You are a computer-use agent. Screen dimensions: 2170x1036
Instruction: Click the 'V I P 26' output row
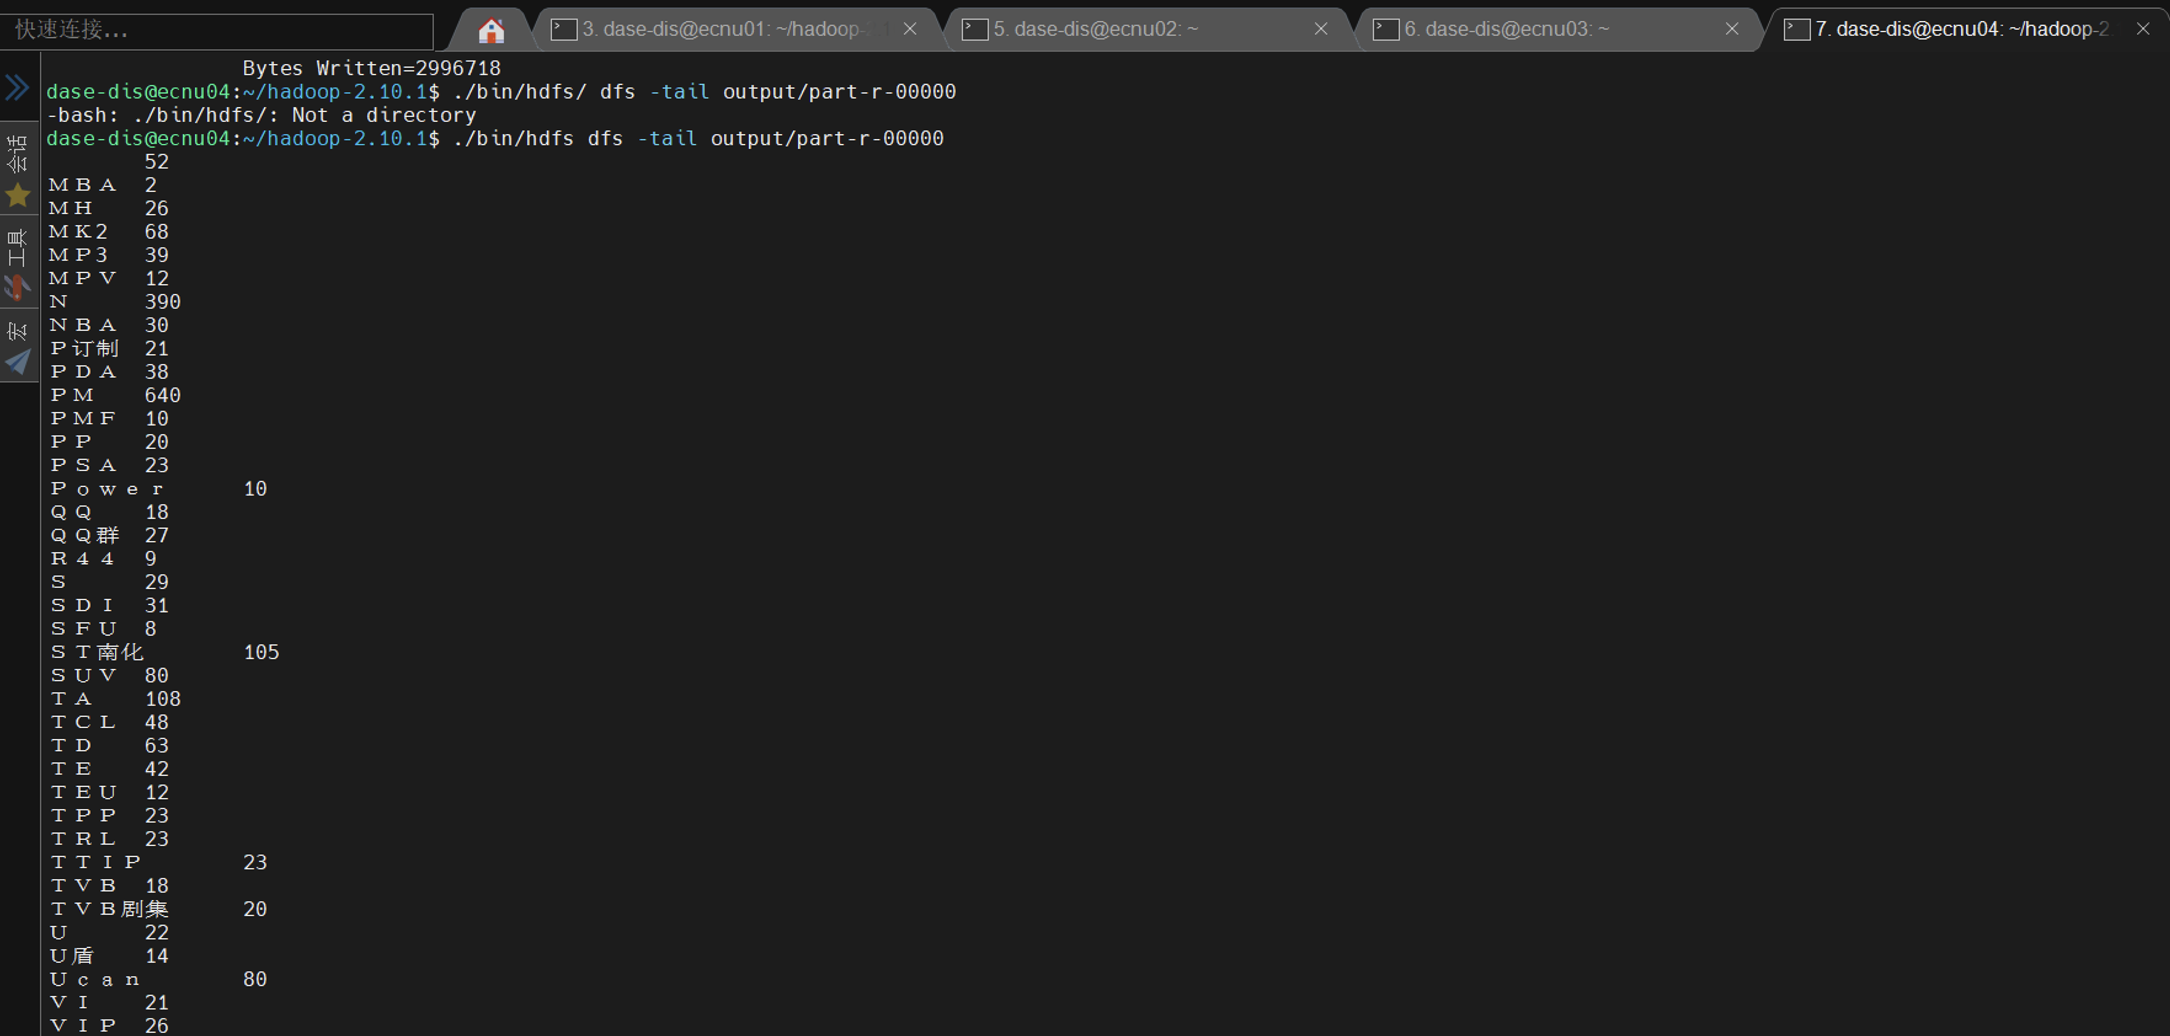point(109,1025)
